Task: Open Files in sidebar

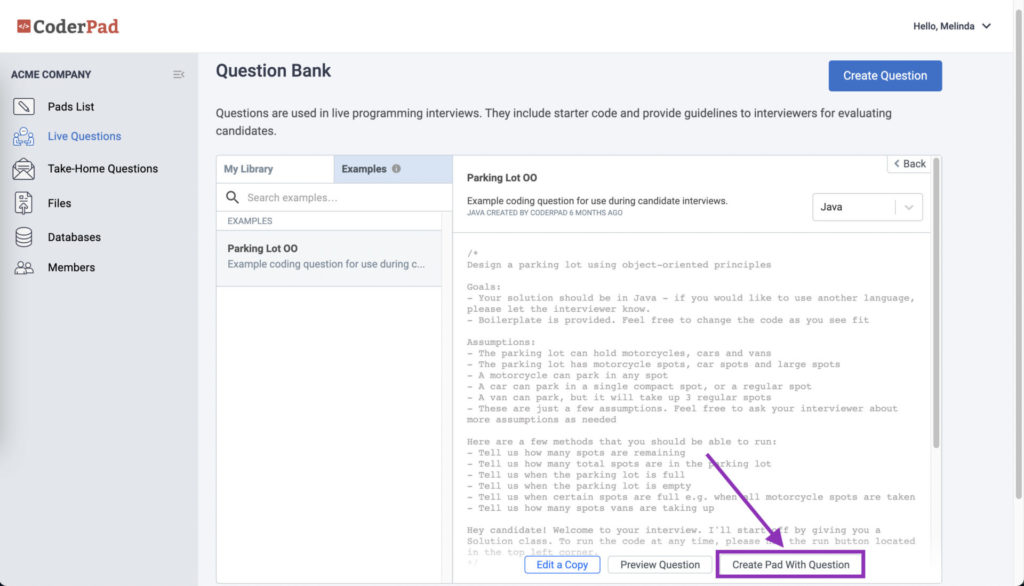Action: 59,203
